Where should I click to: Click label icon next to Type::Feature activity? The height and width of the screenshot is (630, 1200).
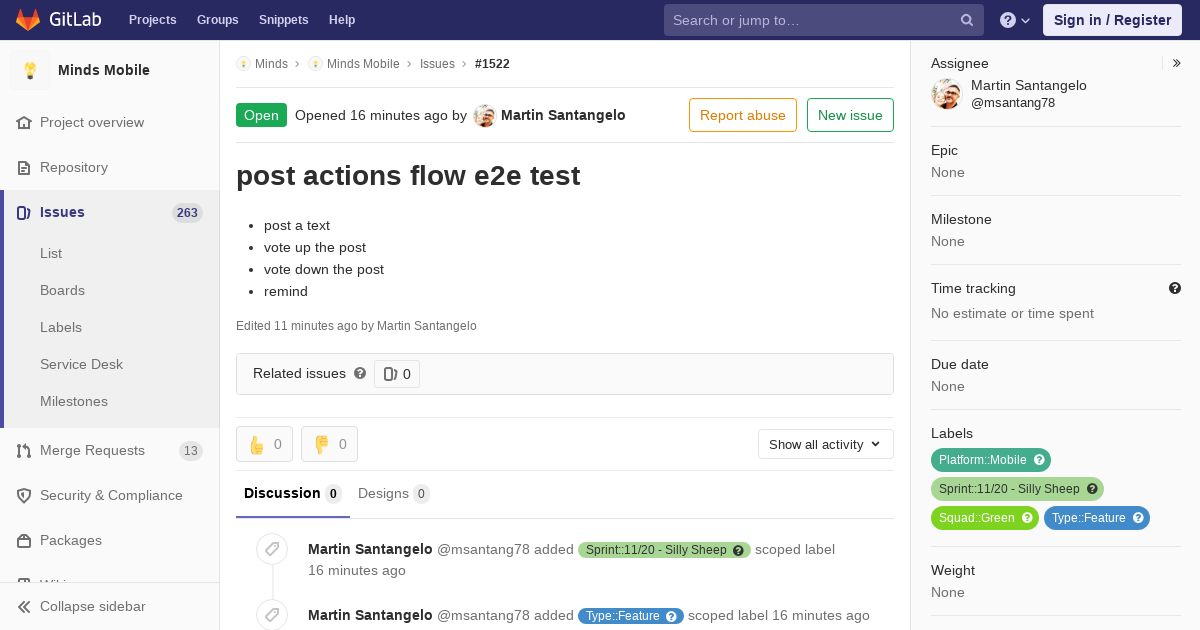click(272, 615)
